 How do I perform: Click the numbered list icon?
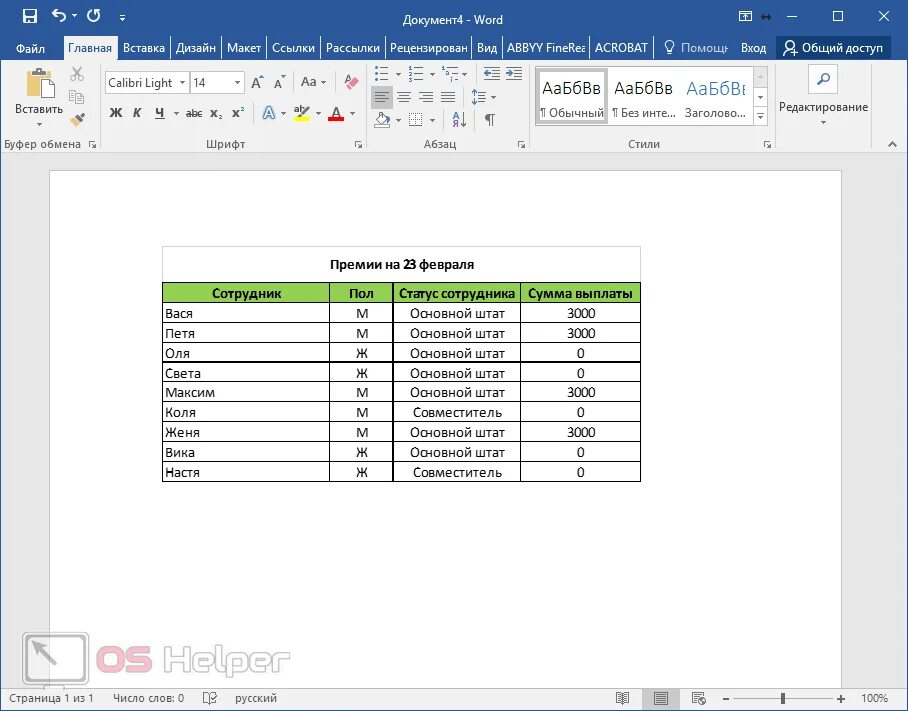416,74
